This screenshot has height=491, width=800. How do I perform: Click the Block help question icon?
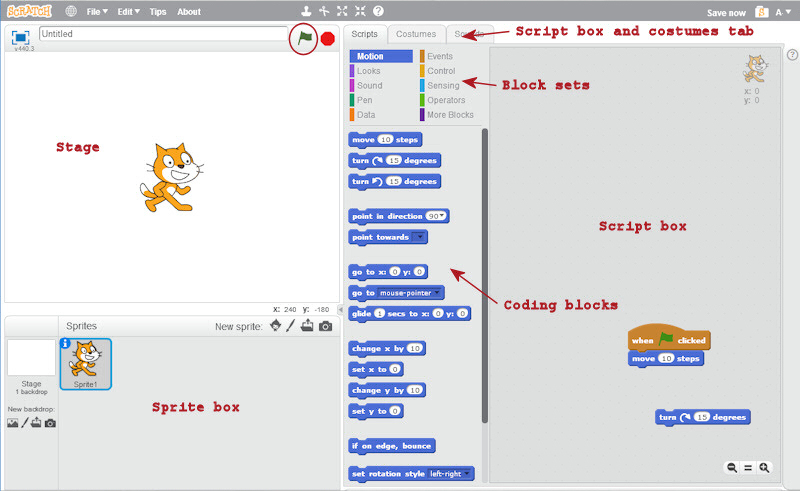[378, 11]
